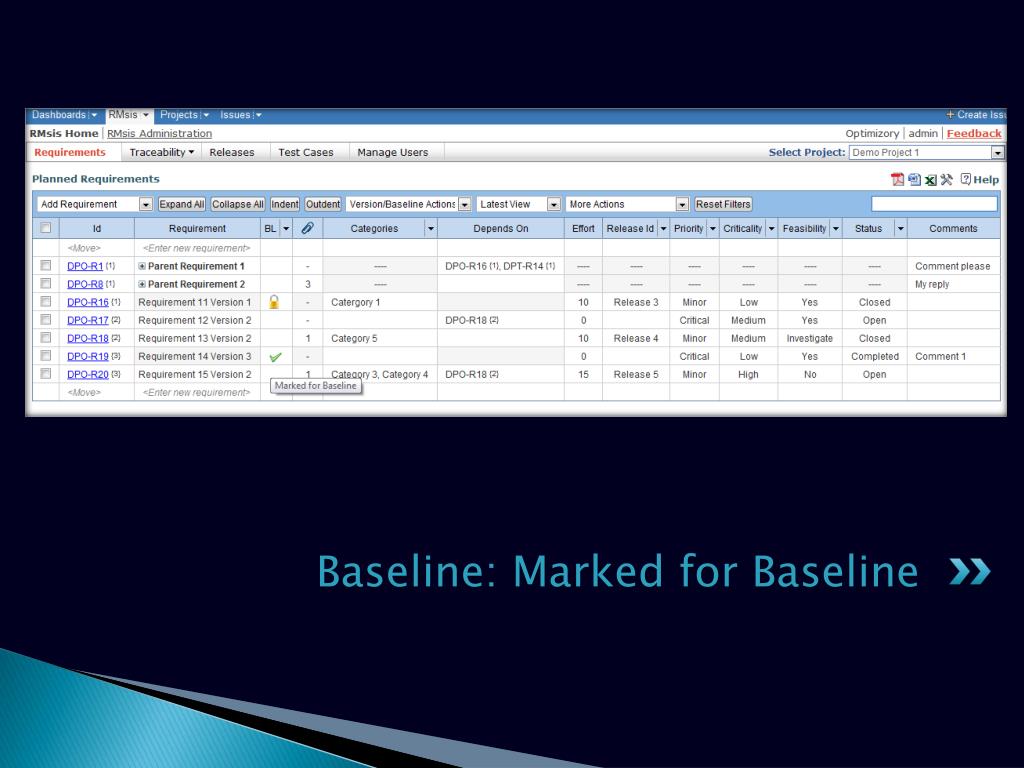Open the Add Requirement dropdown

pos(95,204)
